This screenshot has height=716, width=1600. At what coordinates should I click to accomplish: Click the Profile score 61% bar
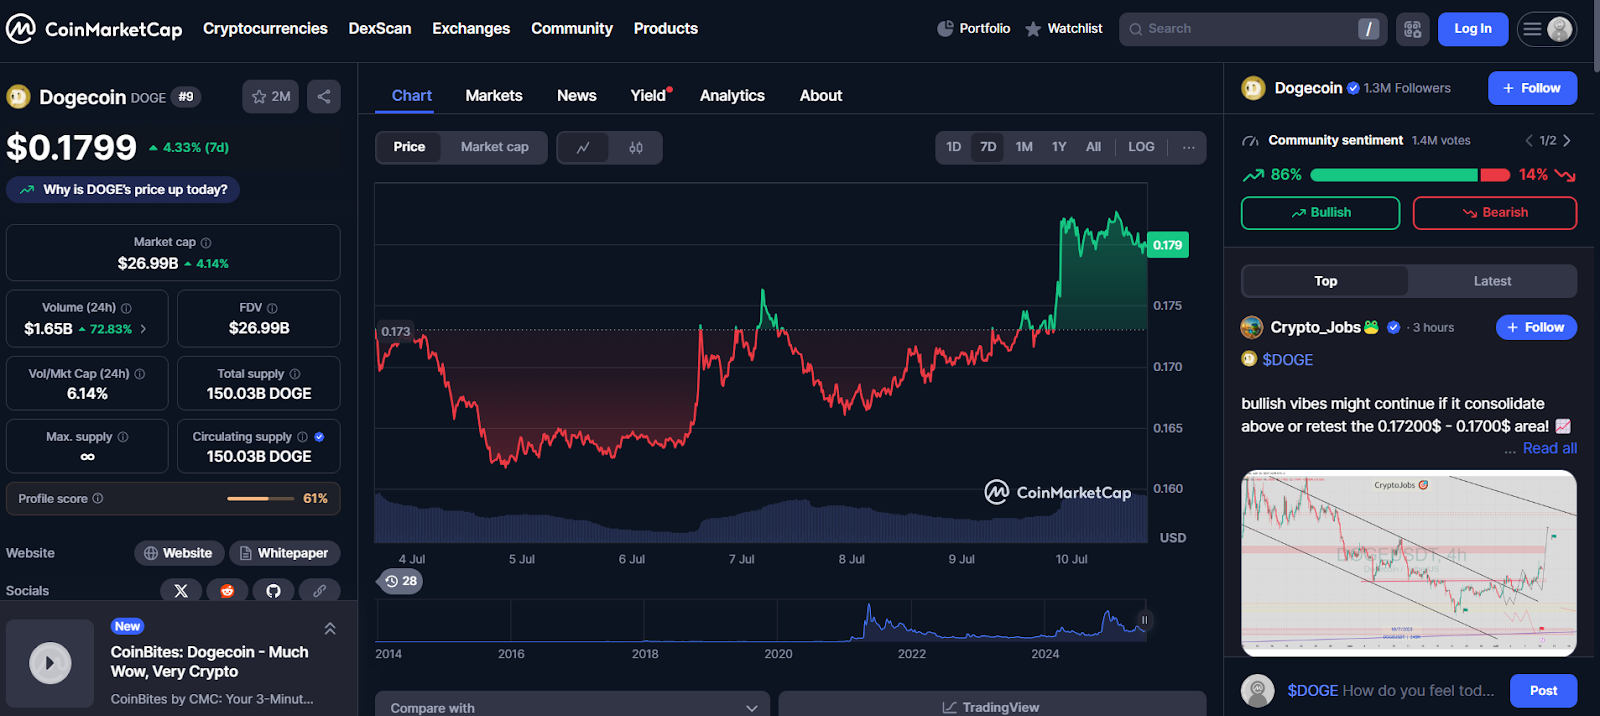point(261,498)
